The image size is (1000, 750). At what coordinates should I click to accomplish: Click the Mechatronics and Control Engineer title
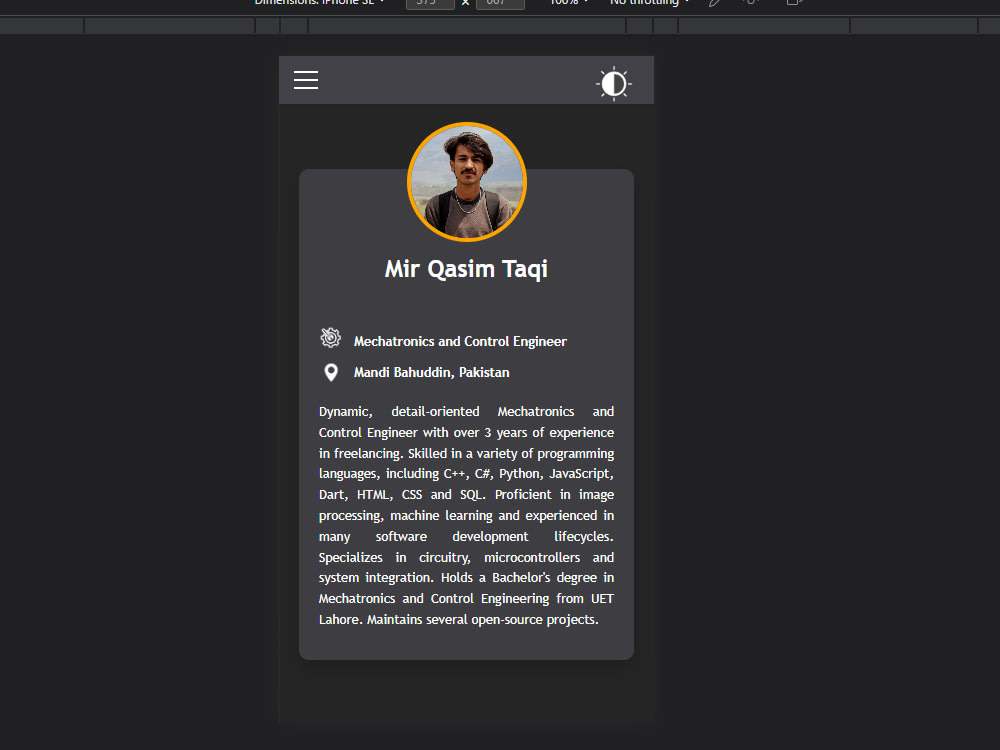[460, 341]
